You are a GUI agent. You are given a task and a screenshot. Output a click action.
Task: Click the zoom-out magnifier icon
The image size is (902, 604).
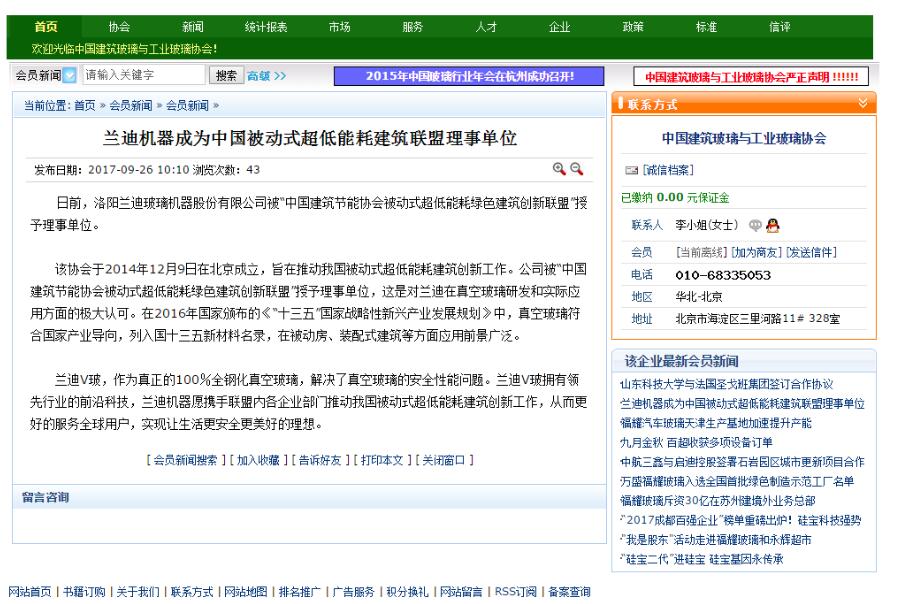(576, 169)
